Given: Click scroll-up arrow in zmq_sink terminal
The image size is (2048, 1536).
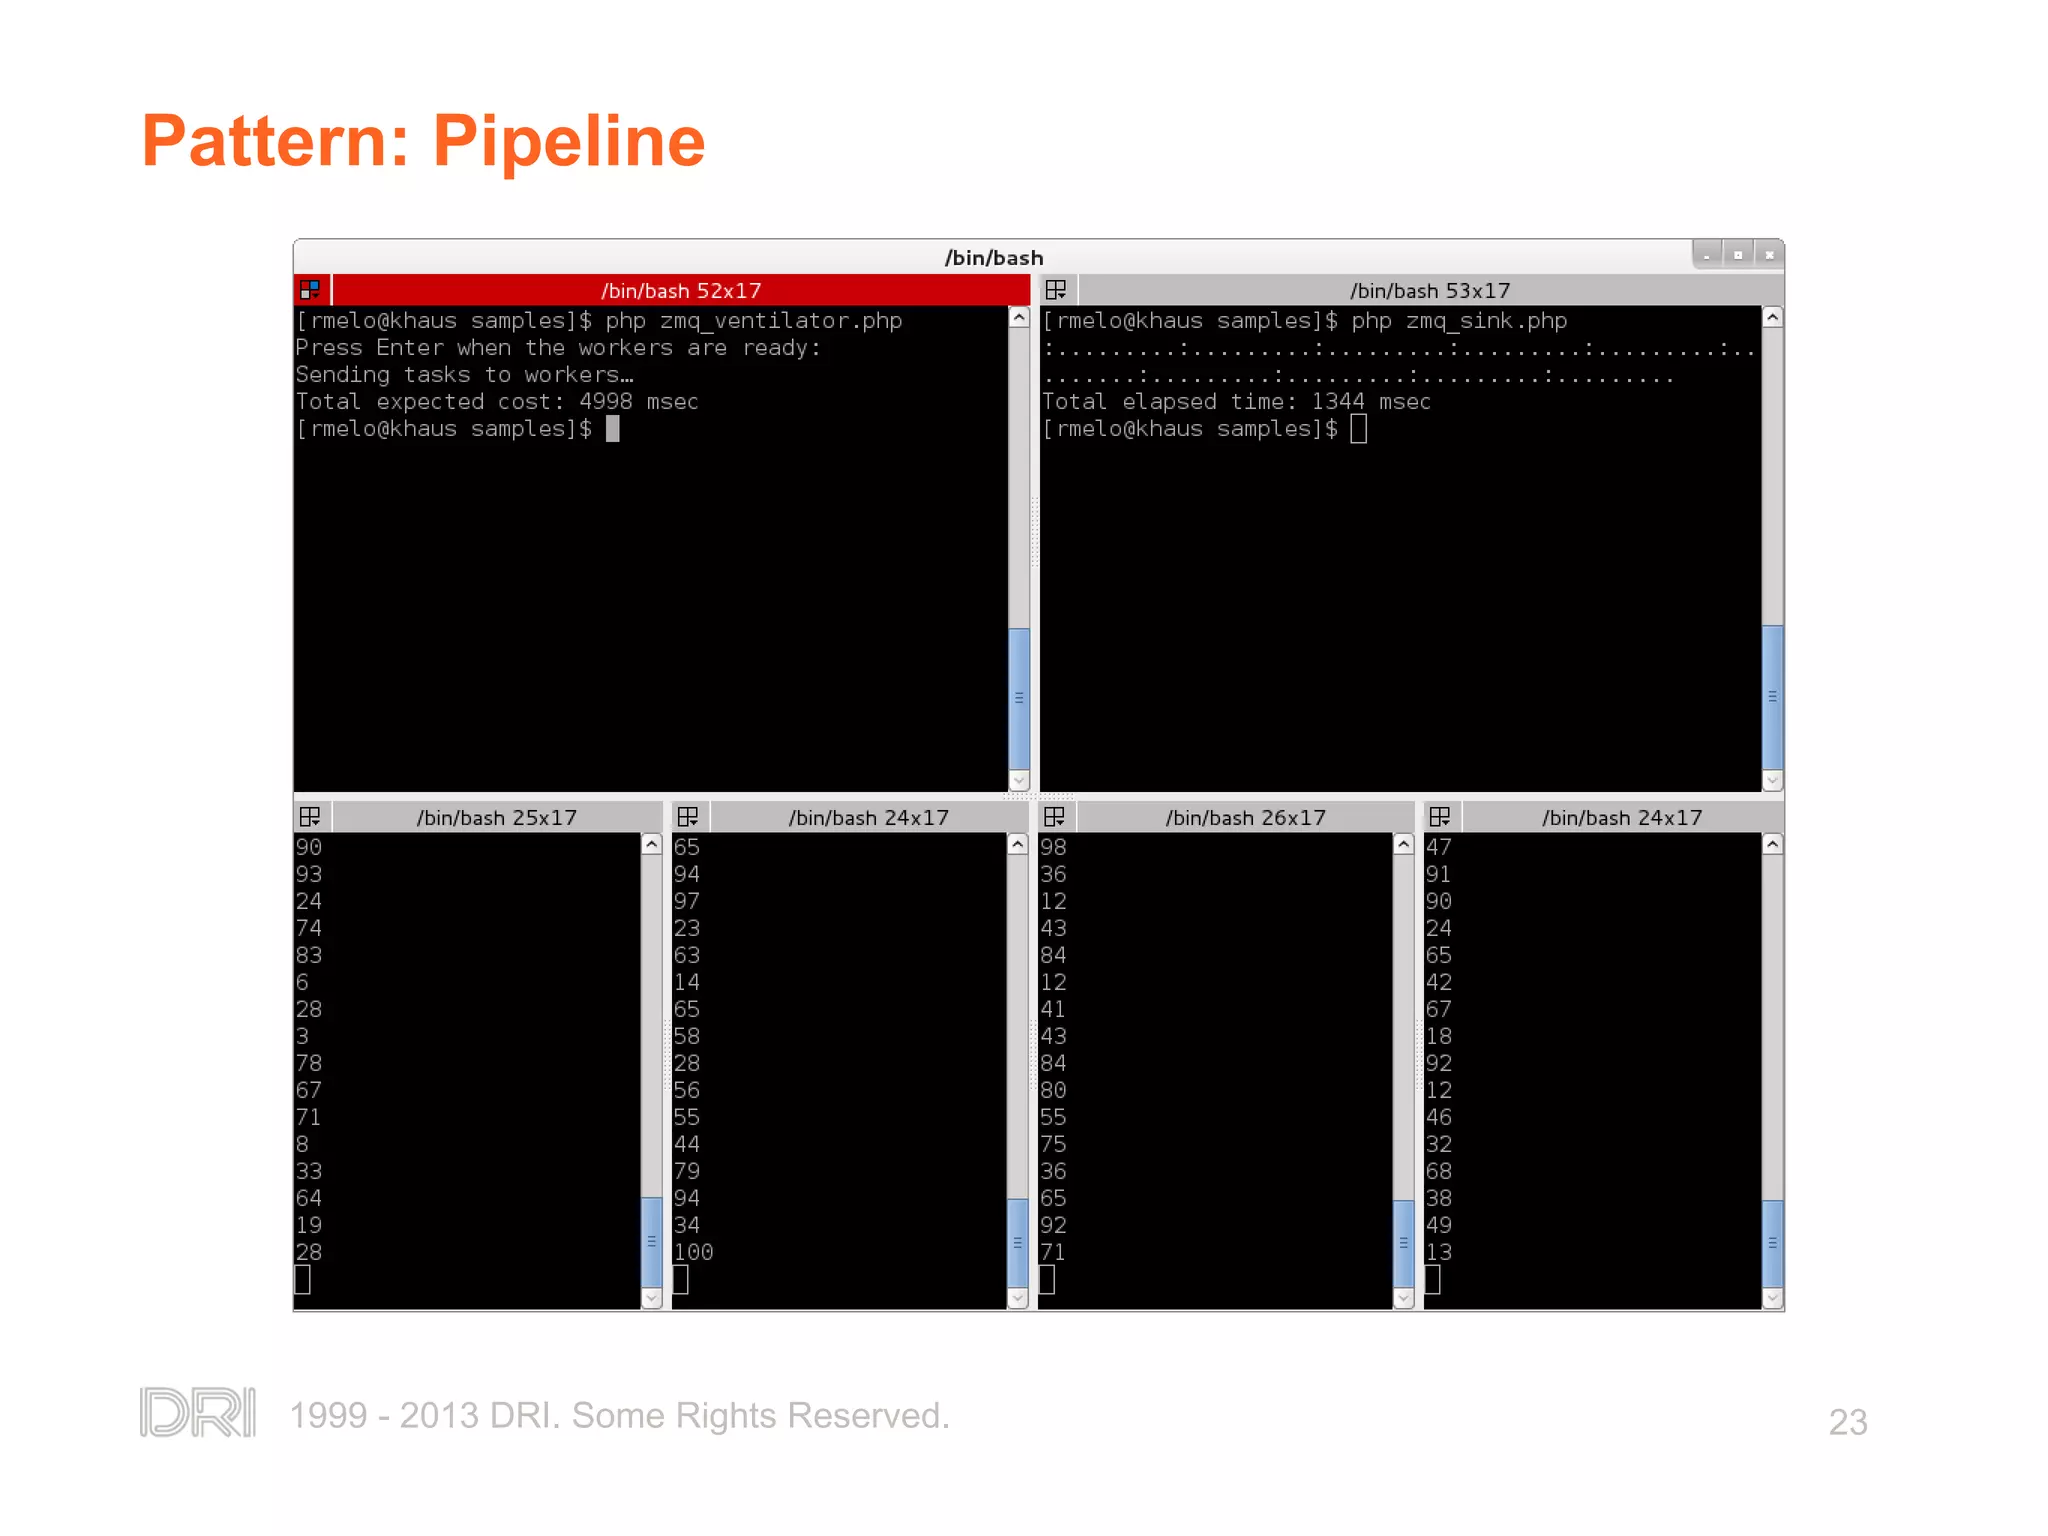Looking at the screenshot, I should click(1772, 318).
